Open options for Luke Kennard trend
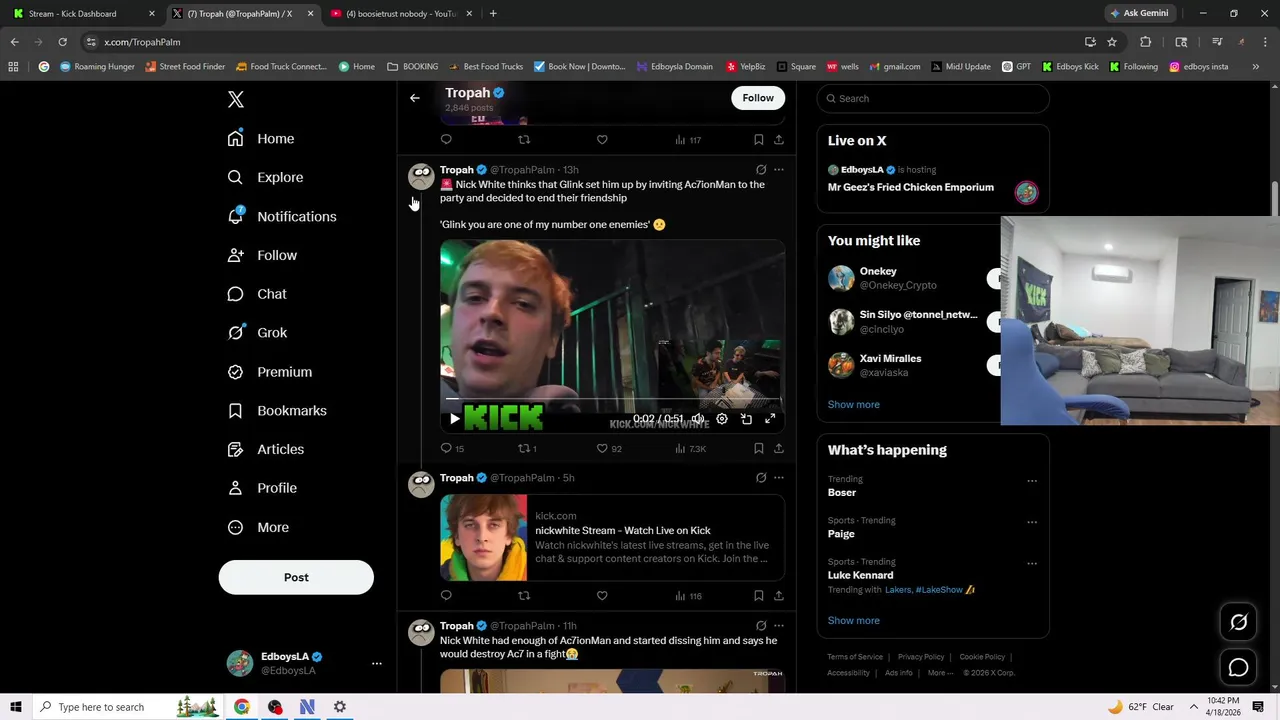Image resolution: width=1280 pixels, height=720 pixels. (1032, 564)
